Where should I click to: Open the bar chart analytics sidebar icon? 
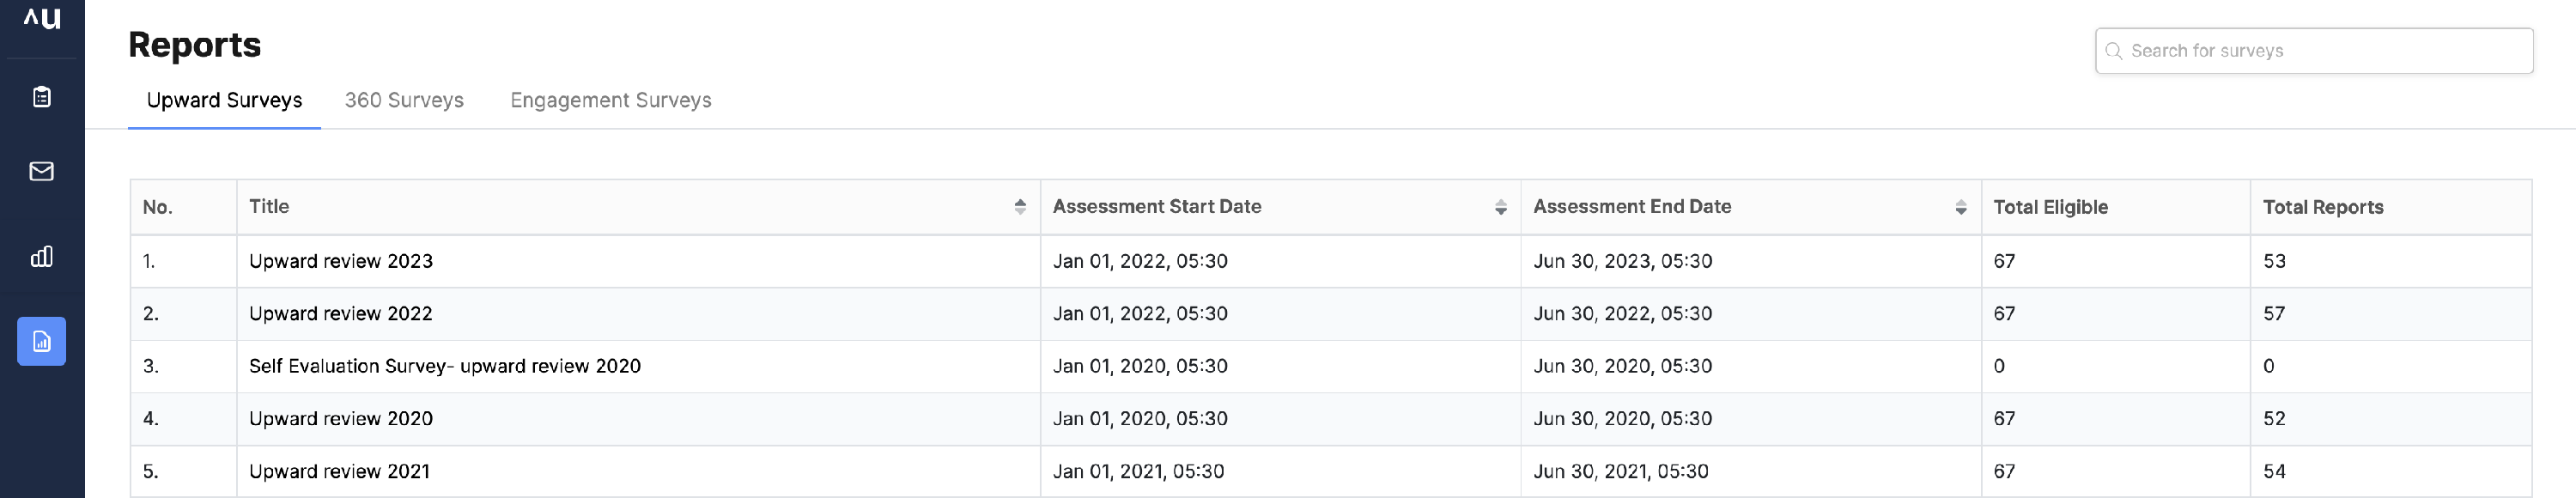[42, 257]
